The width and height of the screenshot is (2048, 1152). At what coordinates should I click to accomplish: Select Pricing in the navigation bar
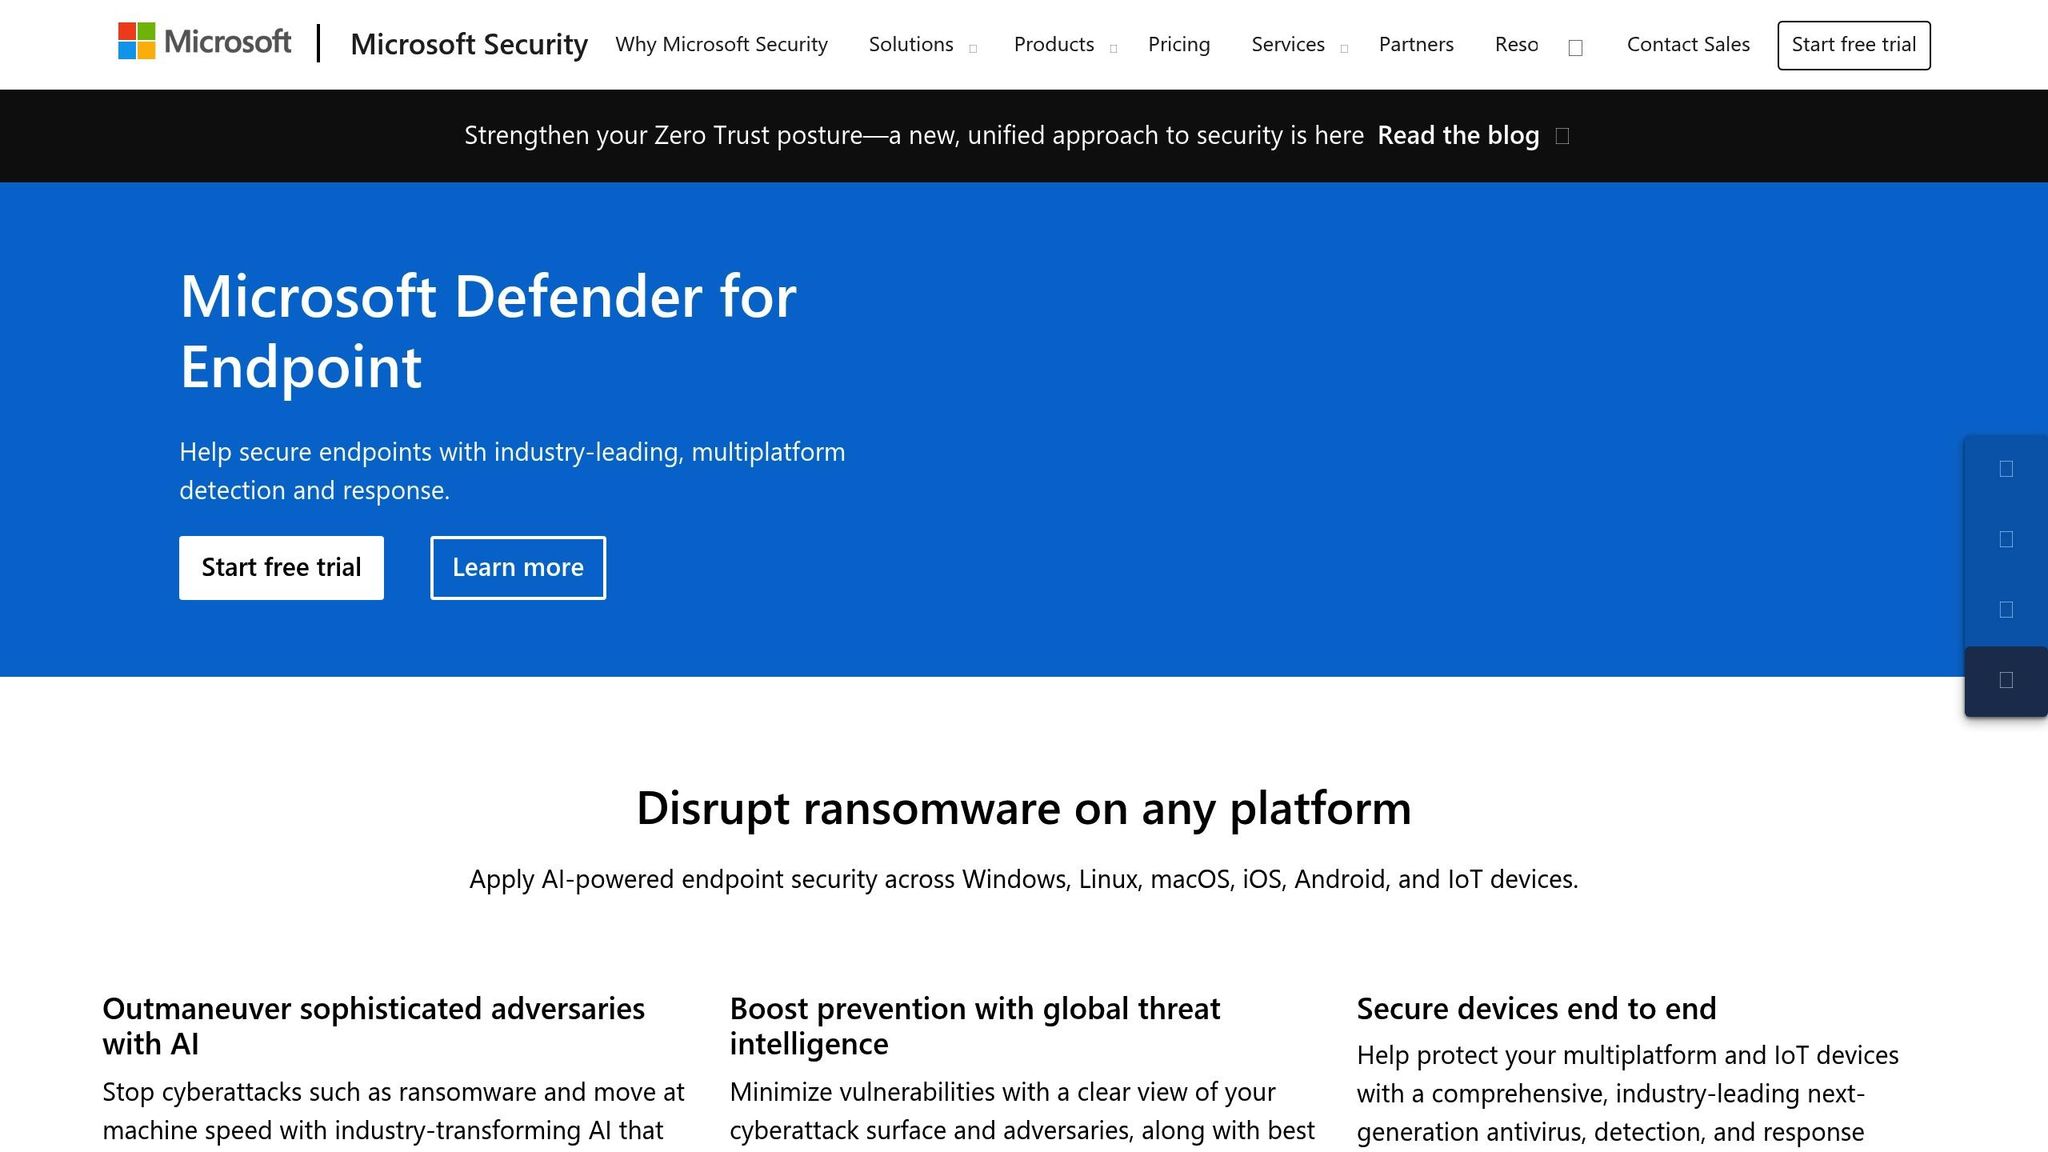1179,44
